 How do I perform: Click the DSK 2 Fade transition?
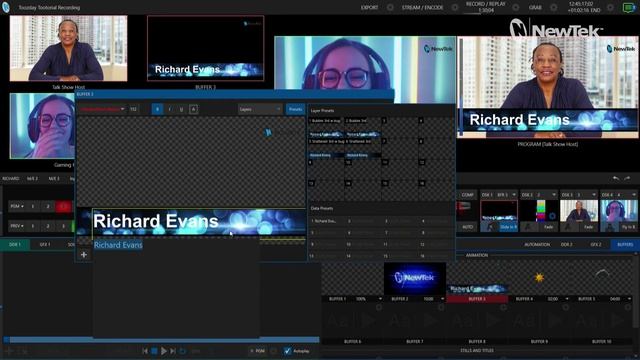pos(548,227)
